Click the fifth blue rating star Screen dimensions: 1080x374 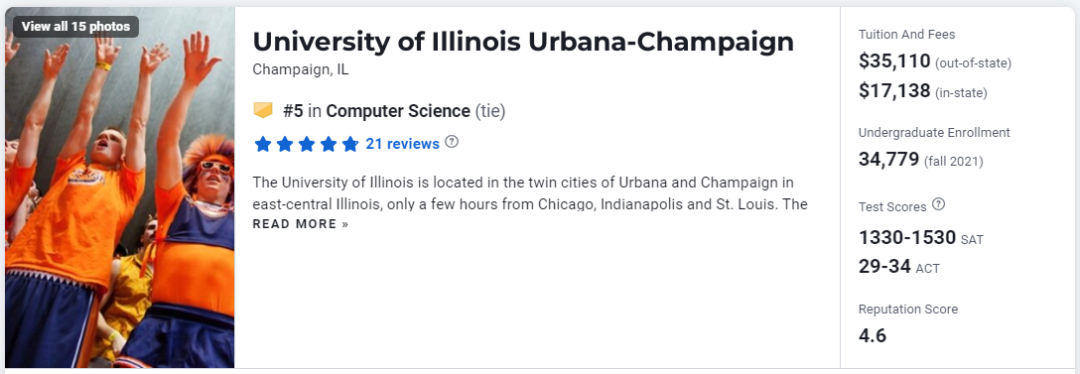351,144
